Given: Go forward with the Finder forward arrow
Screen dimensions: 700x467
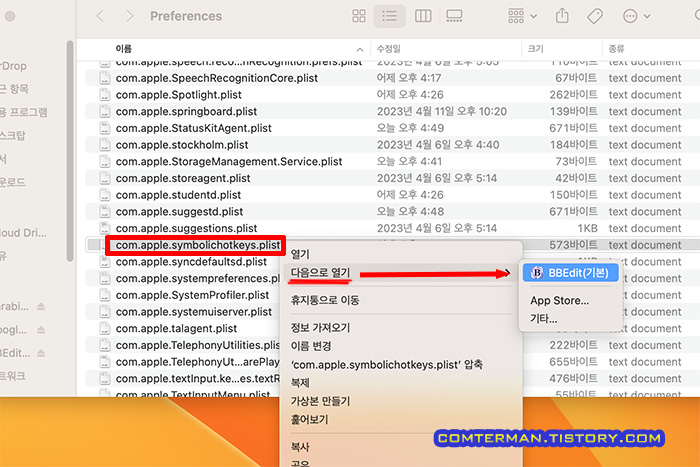Looking at the screenshot, I should (x=129, y=16).
